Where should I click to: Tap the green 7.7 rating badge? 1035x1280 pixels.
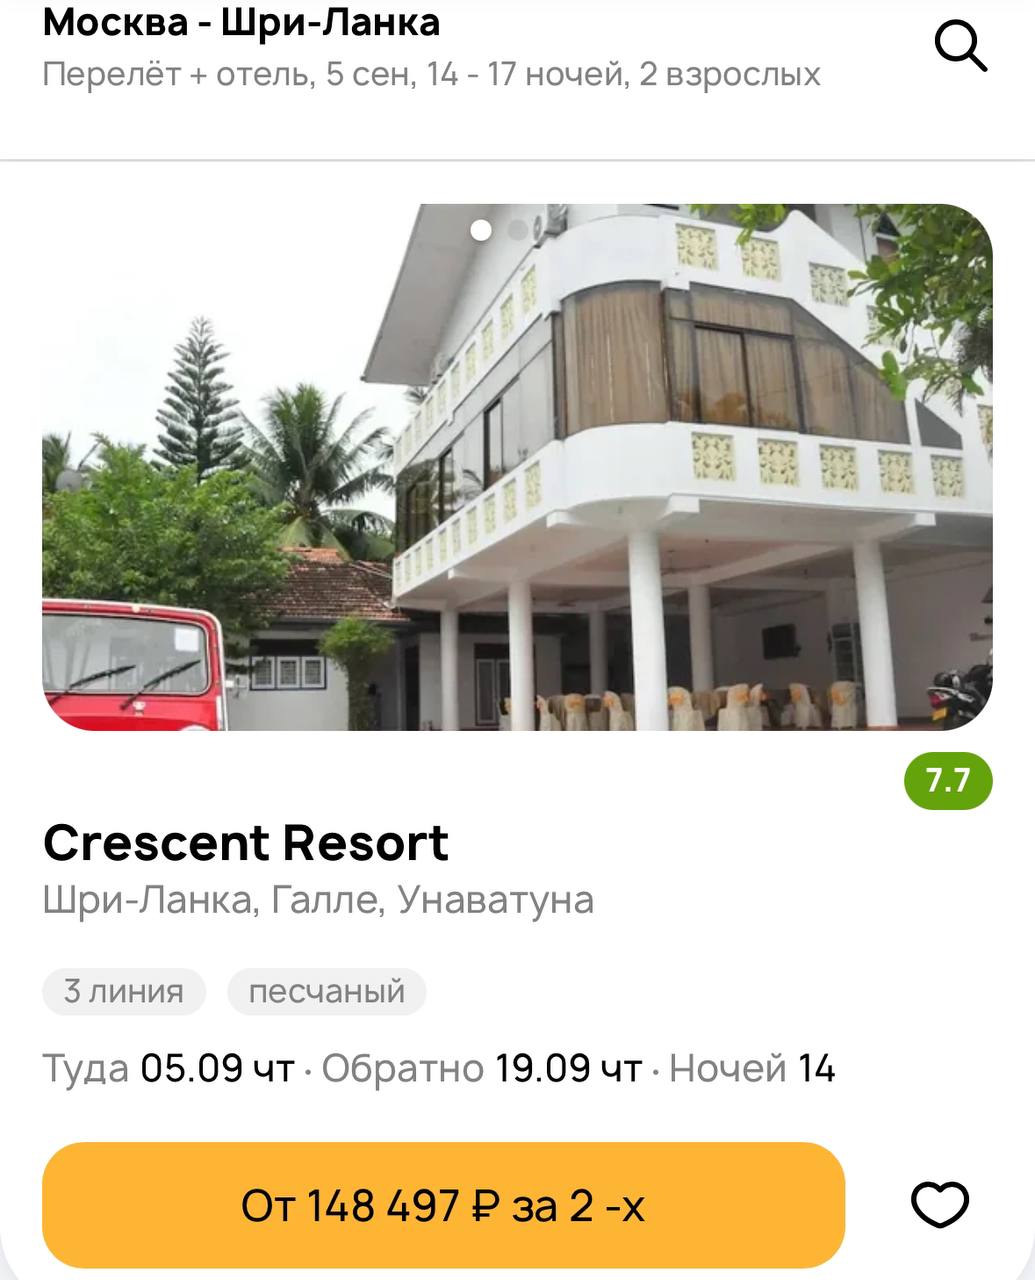pos(948,780)
